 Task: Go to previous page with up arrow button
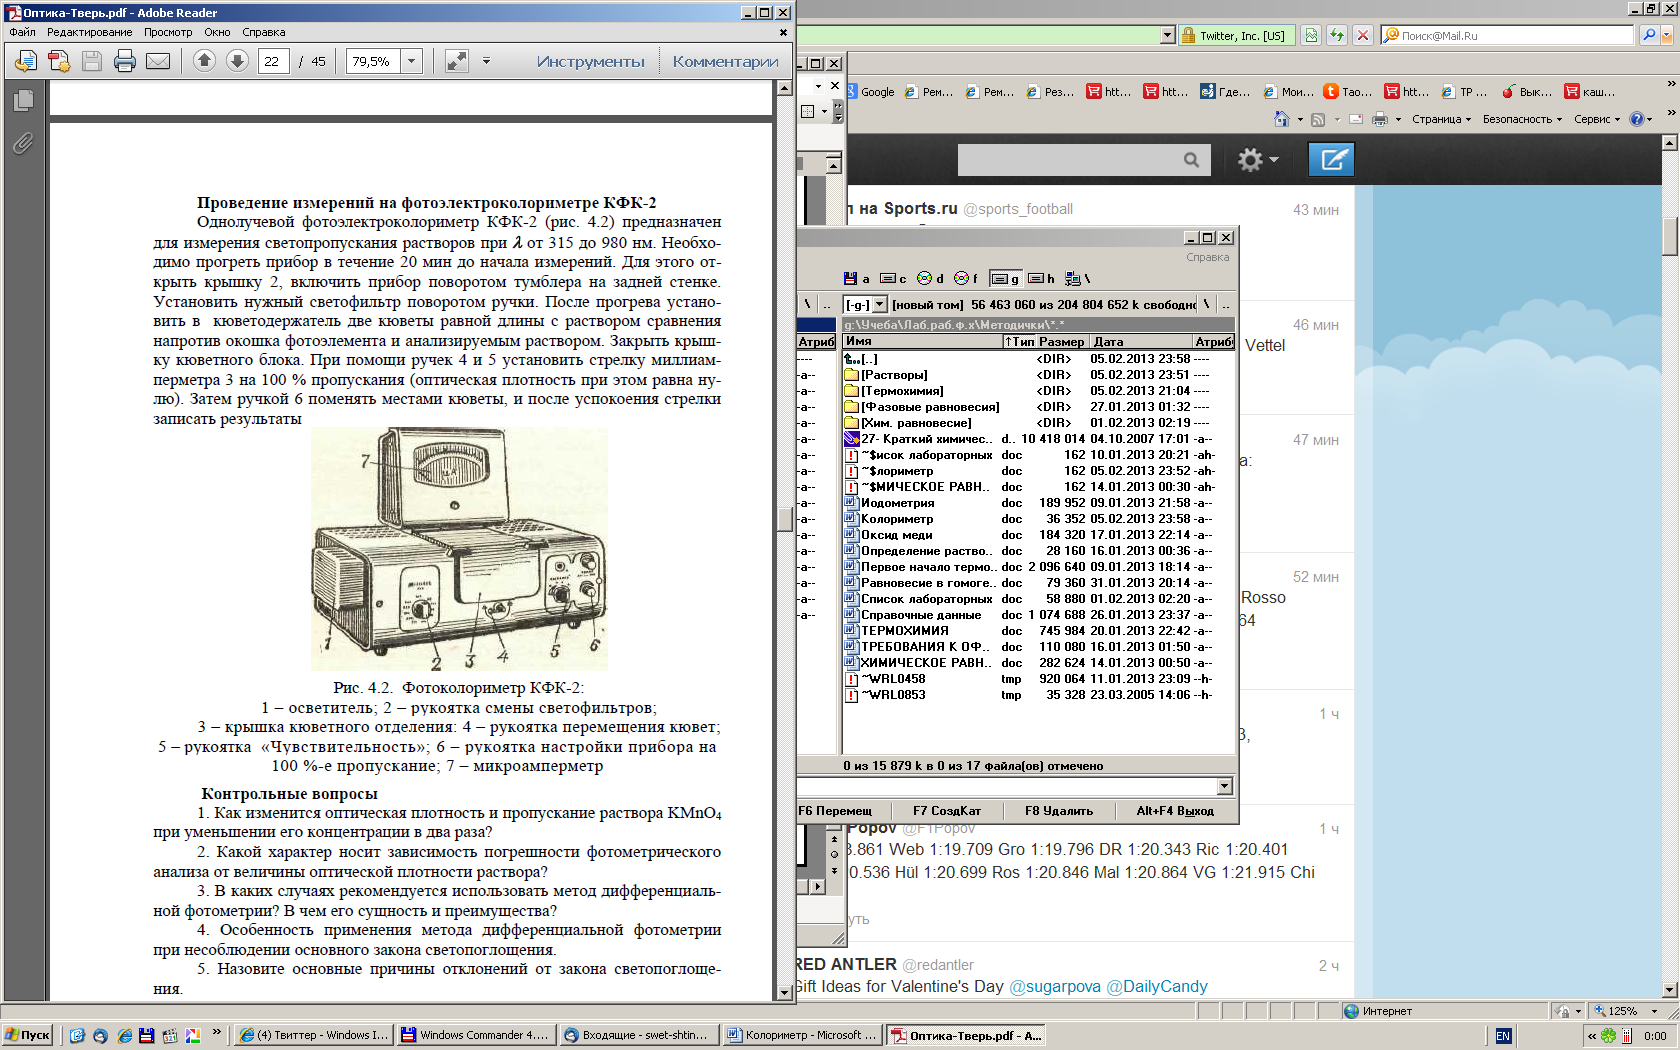tap(204, 61)
